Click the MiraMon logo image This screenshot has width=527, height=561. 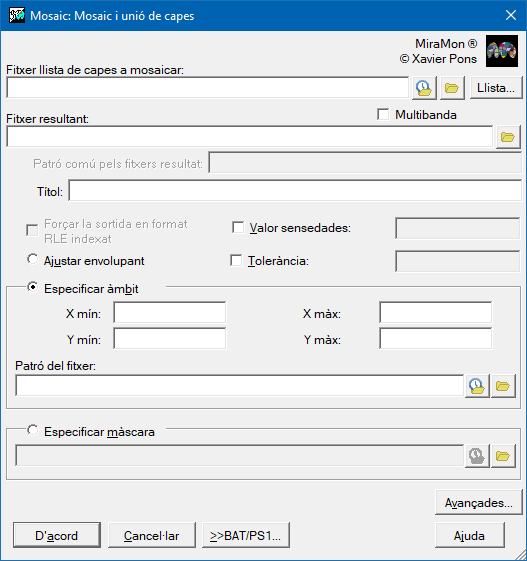click(x=502, y=51)
